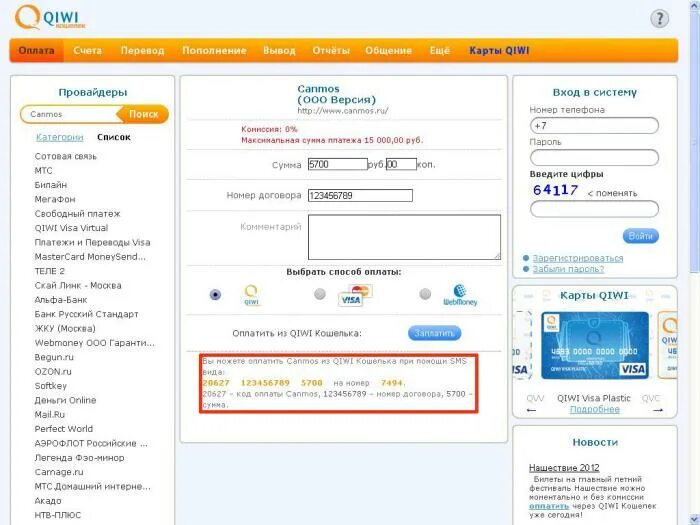This screenshot has width=700, height=525.
Task: Select Легенда Фэо-минор provider
Action: click(x=79, y=458)
